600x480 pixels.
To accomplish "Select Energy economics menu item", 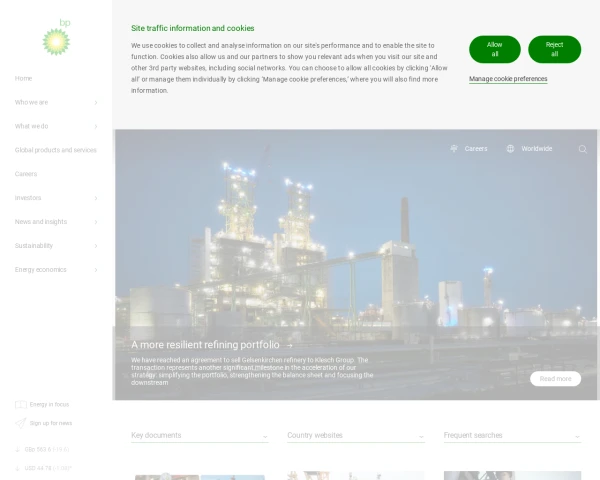I will [41, 269].
